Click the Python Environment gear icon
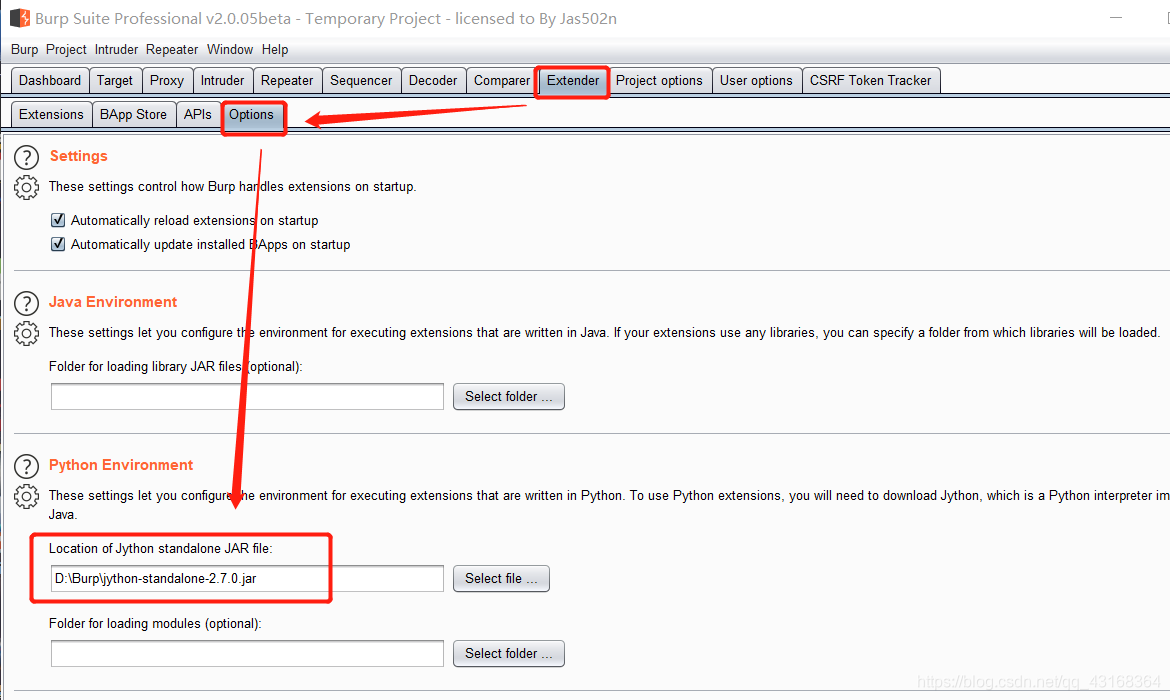 pyautogui.click(x=26, y=496)
